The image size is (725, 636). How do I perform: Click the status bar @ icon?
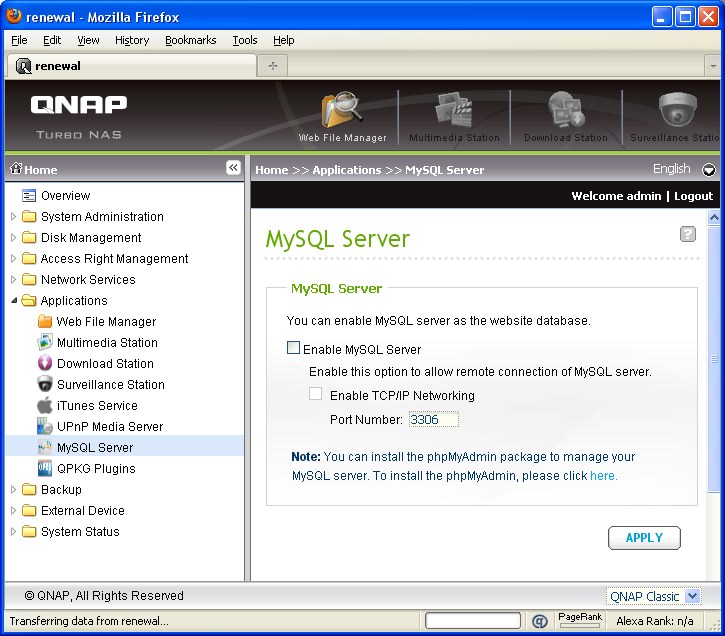click(x=540, y=621)
